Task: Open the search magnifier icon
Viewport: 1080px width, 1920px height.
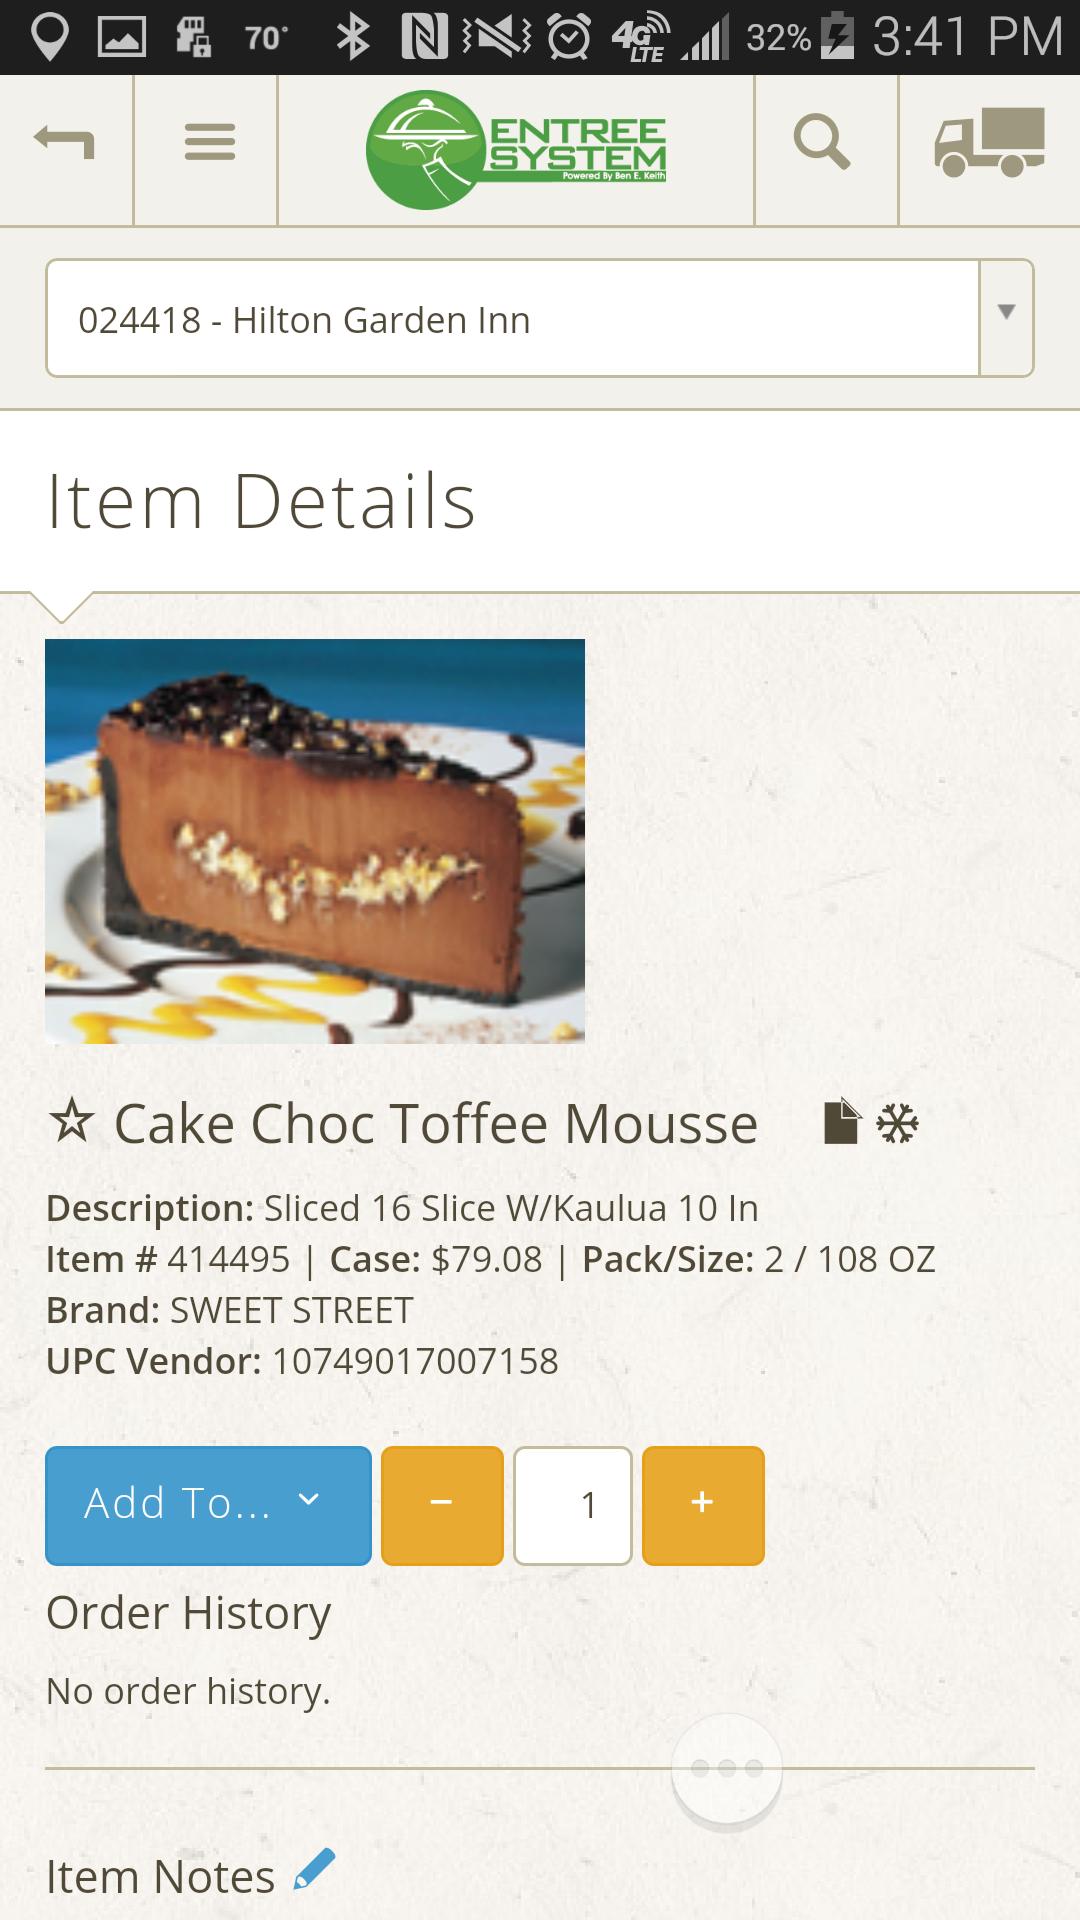Action: (x=822, y=142)
